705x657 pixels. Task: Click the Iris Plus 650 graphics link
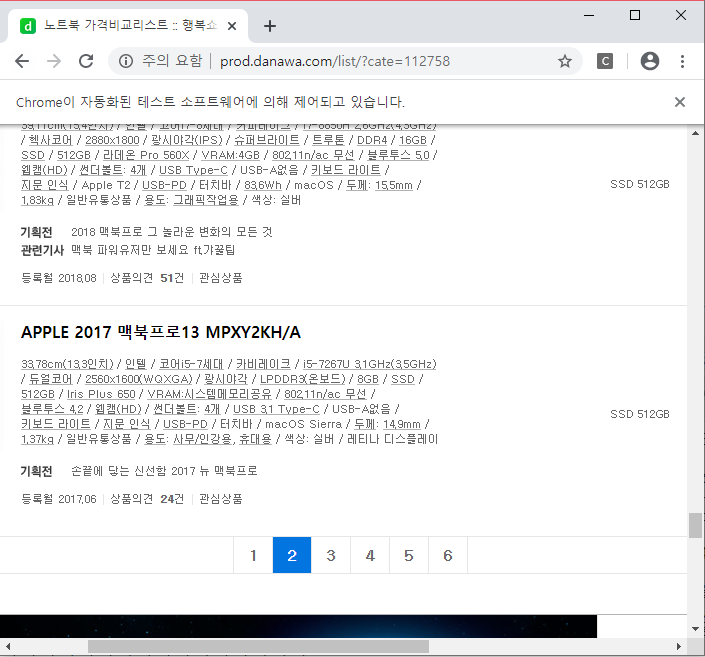101,394
